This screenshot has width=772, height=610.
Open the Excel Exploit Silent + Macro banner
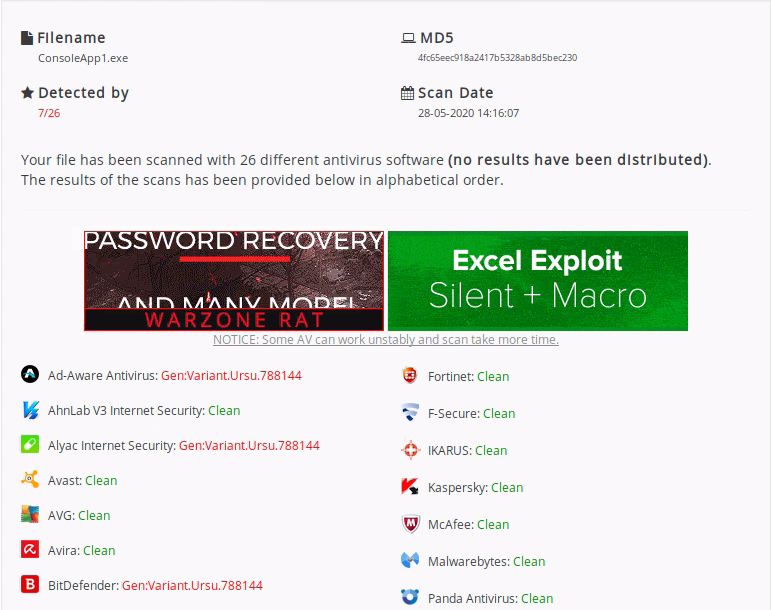[538, 281]
